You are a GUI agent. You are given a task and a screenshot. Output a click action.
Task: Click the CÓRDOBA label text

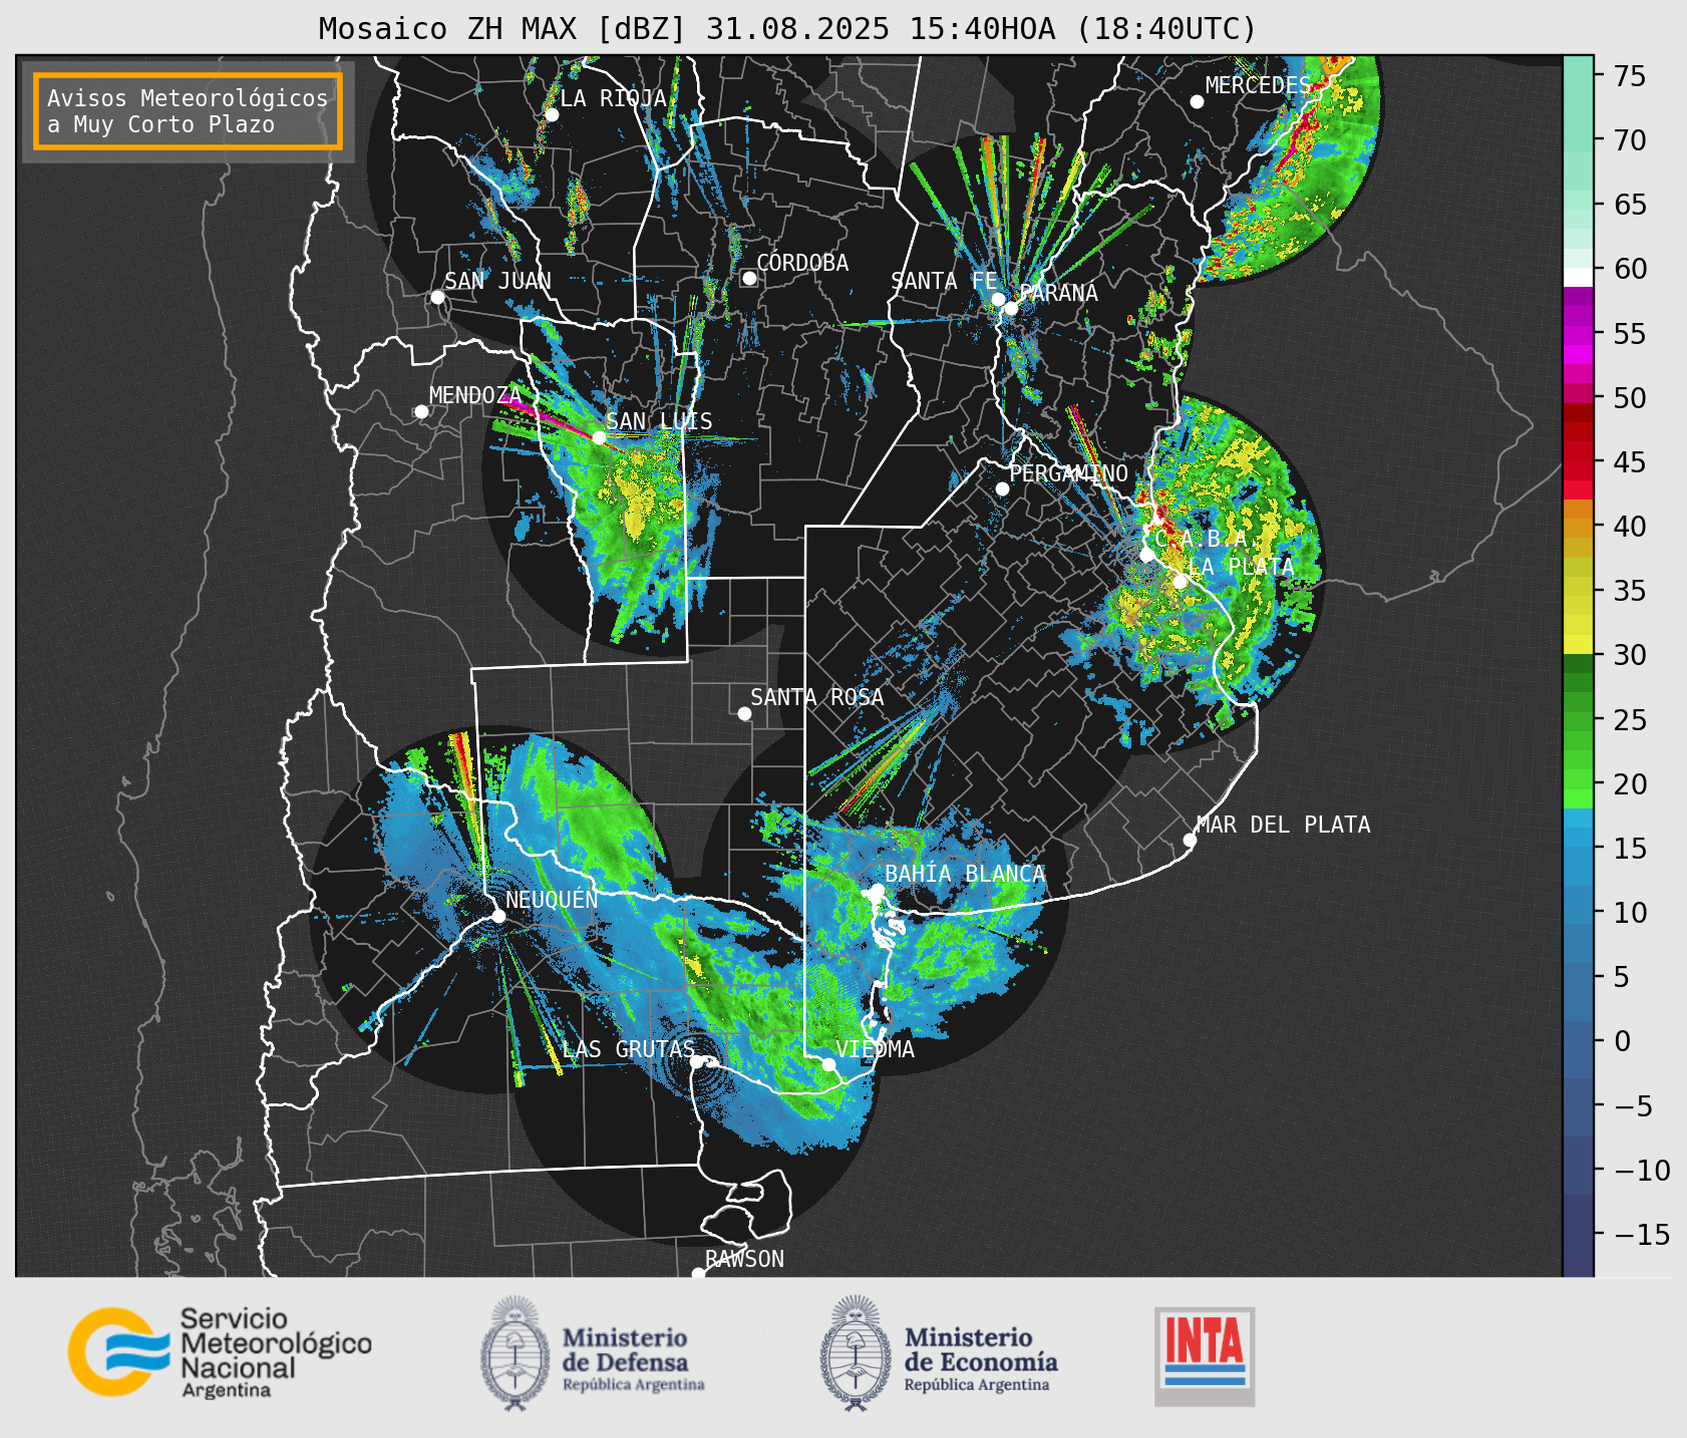(803, 262)
